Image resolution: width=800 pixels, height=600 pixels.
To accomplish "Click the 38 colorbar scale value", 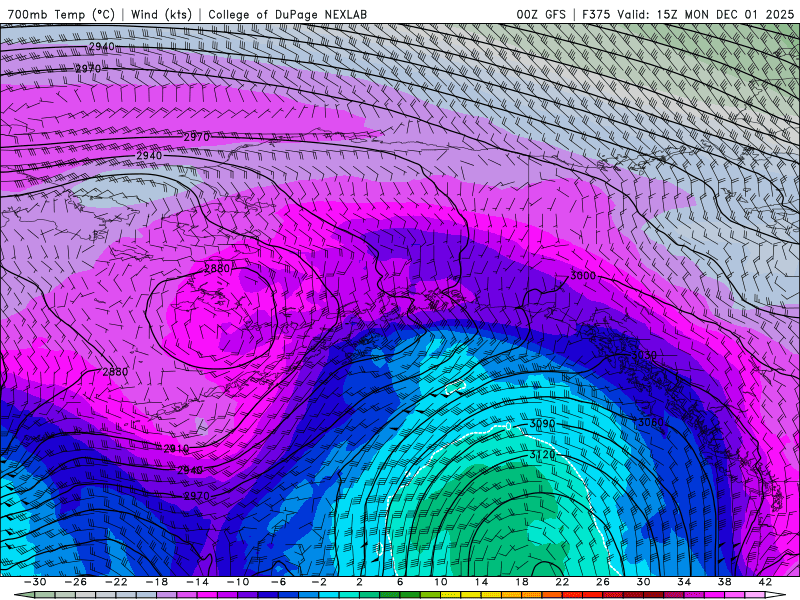I will point(724,582).
